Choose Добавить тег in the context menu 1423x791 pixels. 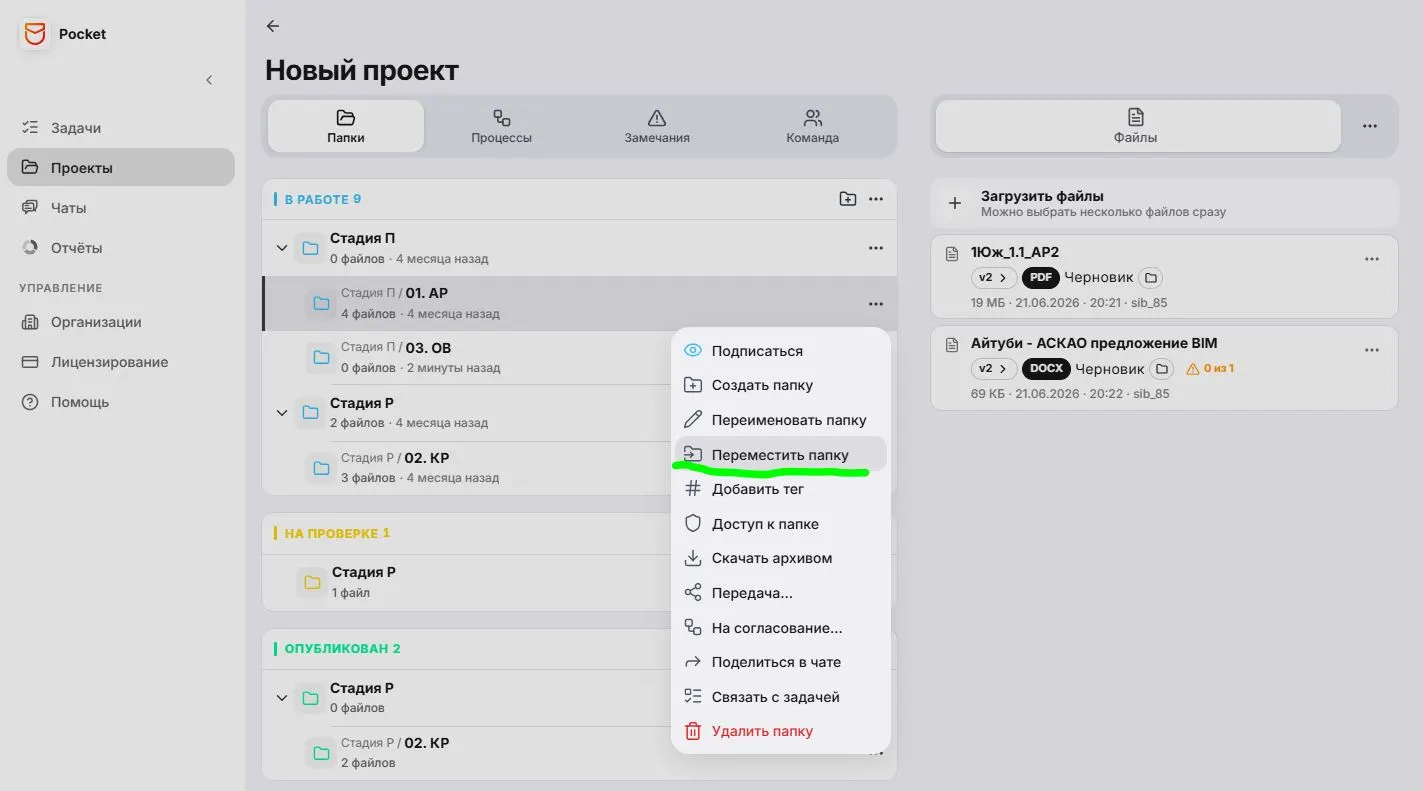click(780, 489)
